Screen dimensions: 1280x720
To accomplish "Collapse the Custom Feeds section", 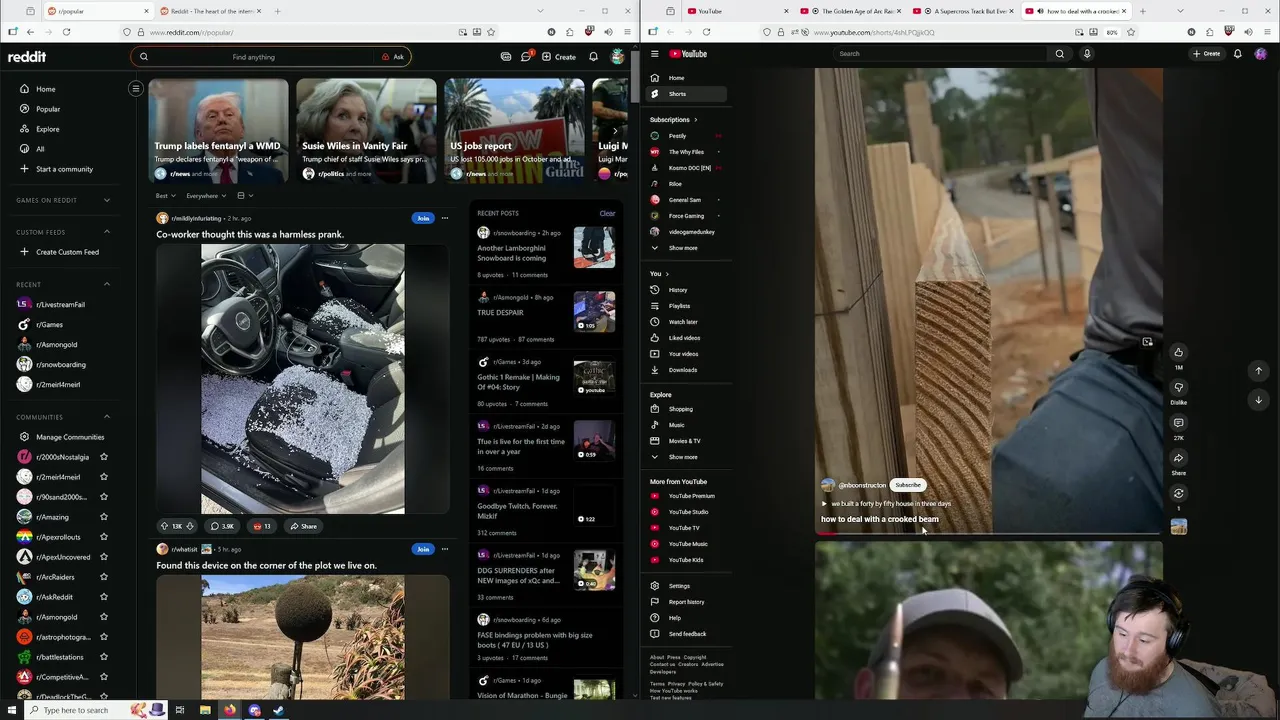I will coord(107,232).
